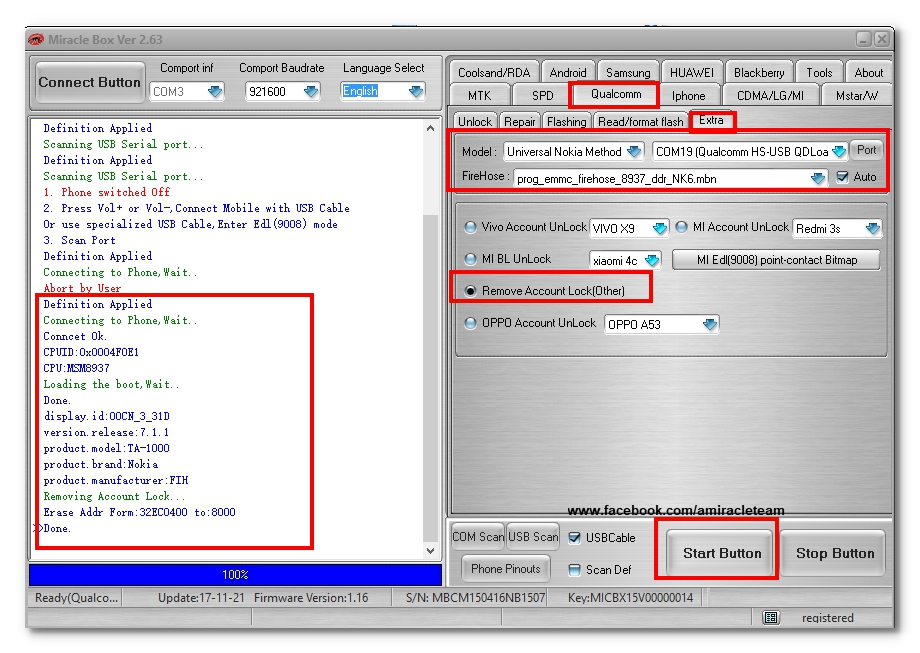This screenshot has width=920, height=653.
Task: Open the Samsung tab
Action: 628,72
